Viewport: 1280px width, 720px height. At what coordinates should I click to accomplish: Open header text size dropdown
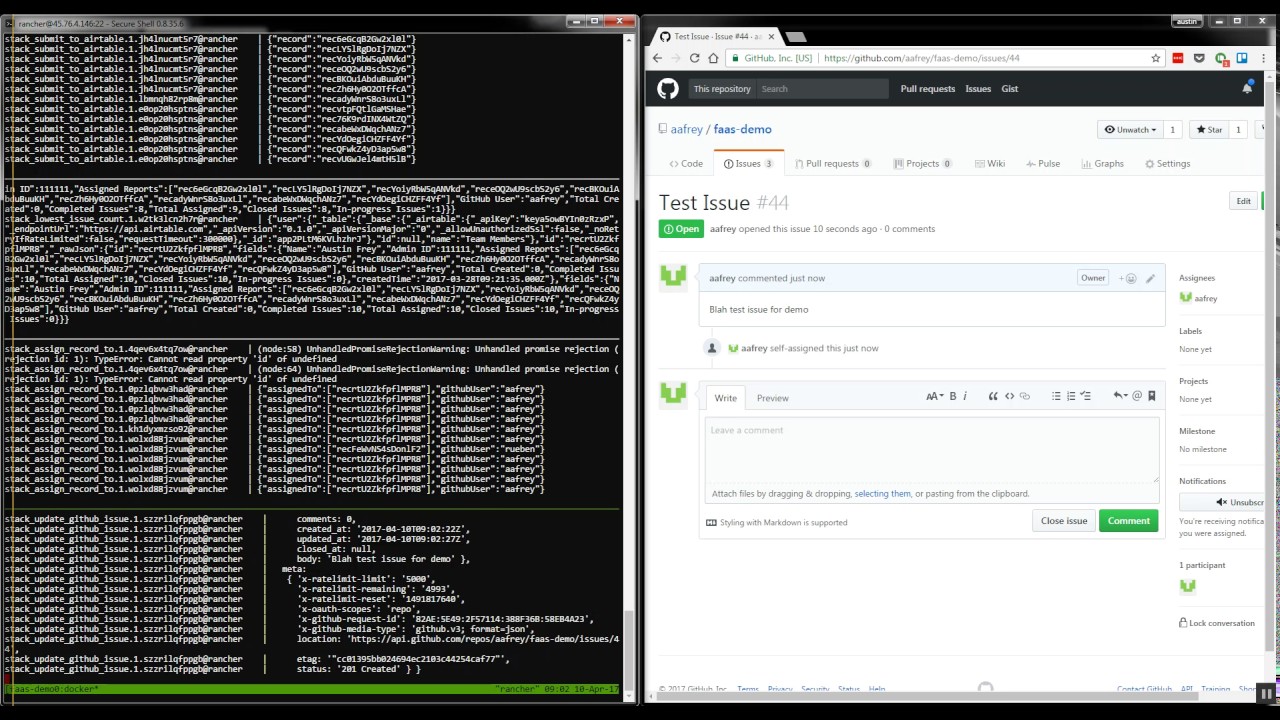point(934,396)
